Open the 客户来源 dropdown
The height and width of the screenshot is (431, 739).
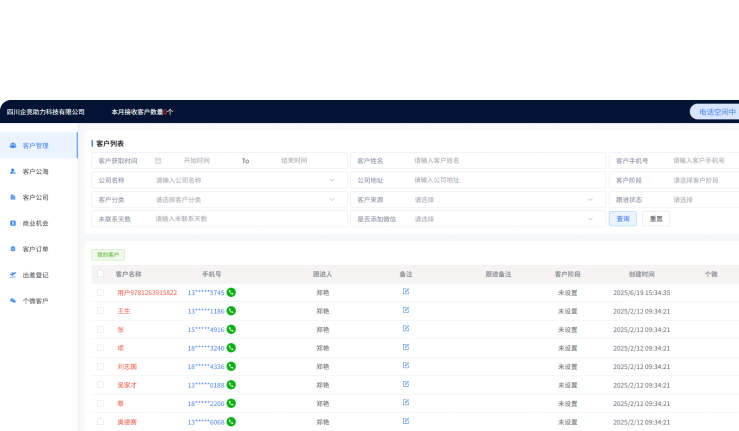[590, 199]
